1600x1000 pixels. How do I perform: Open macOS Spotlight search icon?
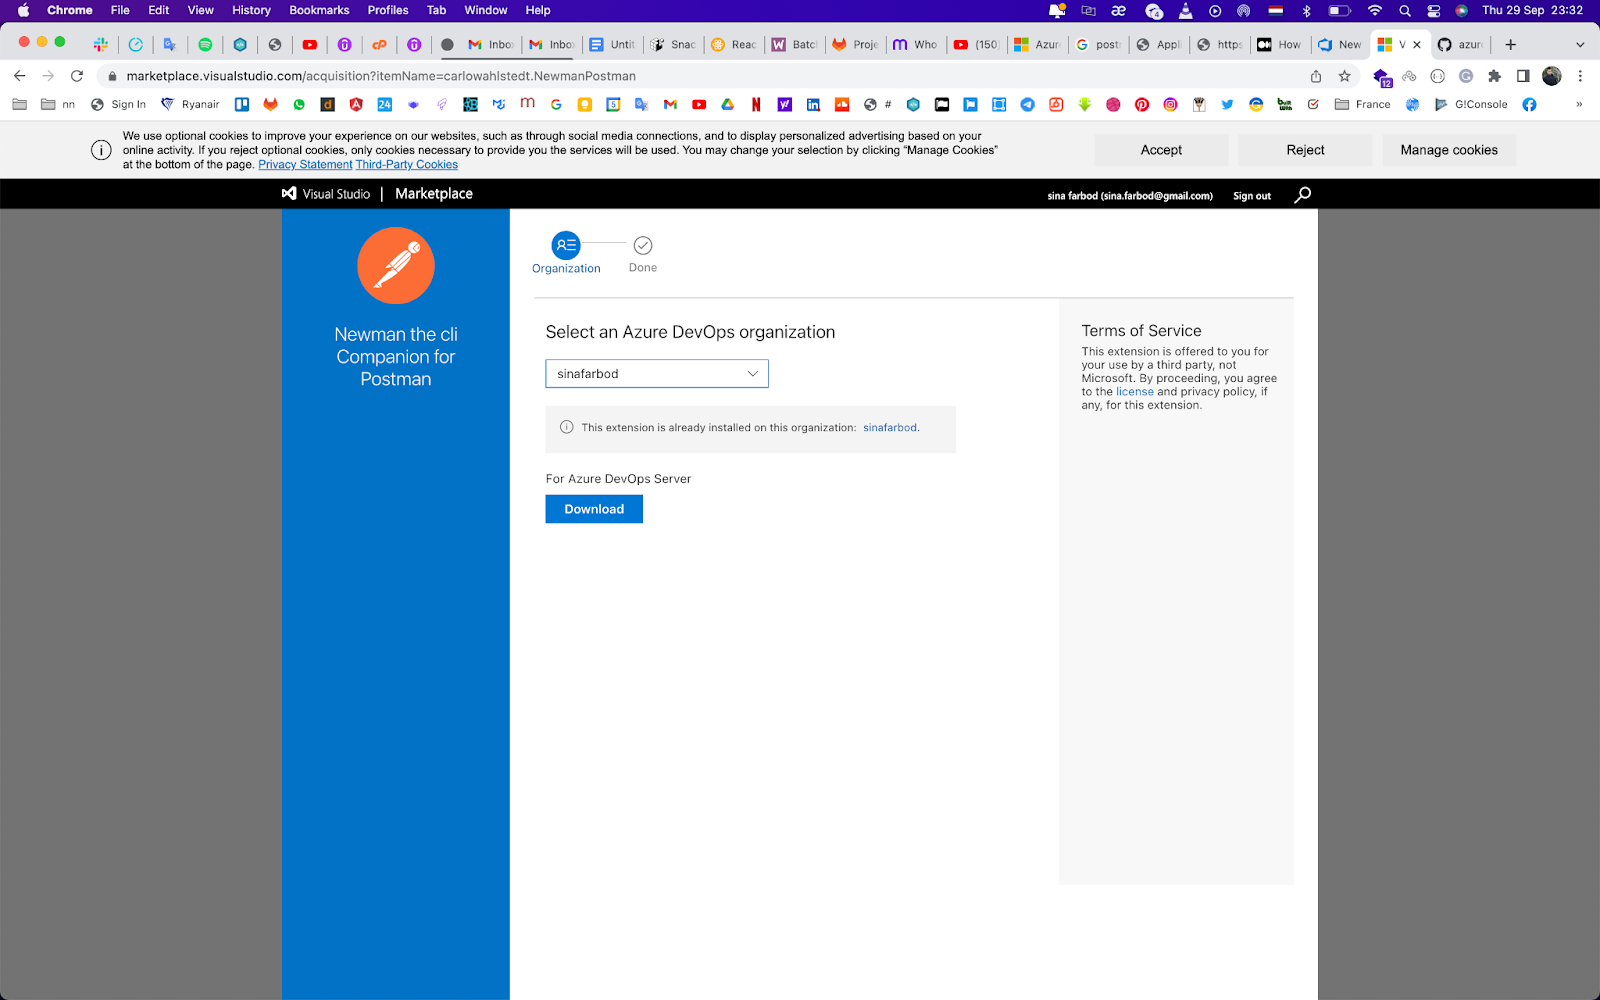(x=1405, y=10)
